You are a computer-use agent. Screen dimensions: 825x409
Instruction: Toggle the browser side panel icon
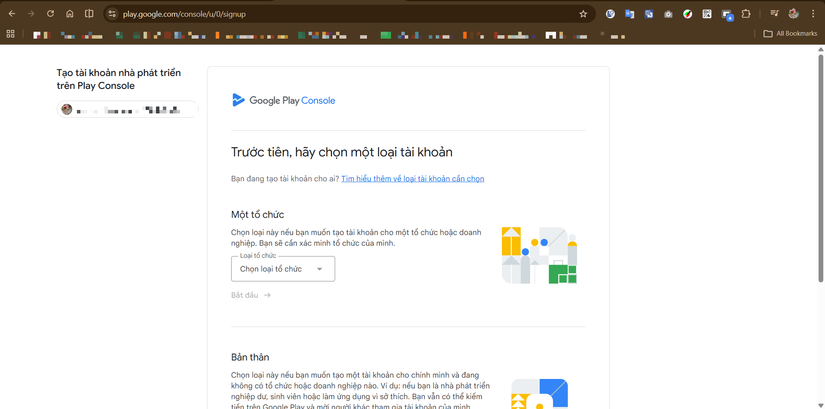(x=89, y=14)
